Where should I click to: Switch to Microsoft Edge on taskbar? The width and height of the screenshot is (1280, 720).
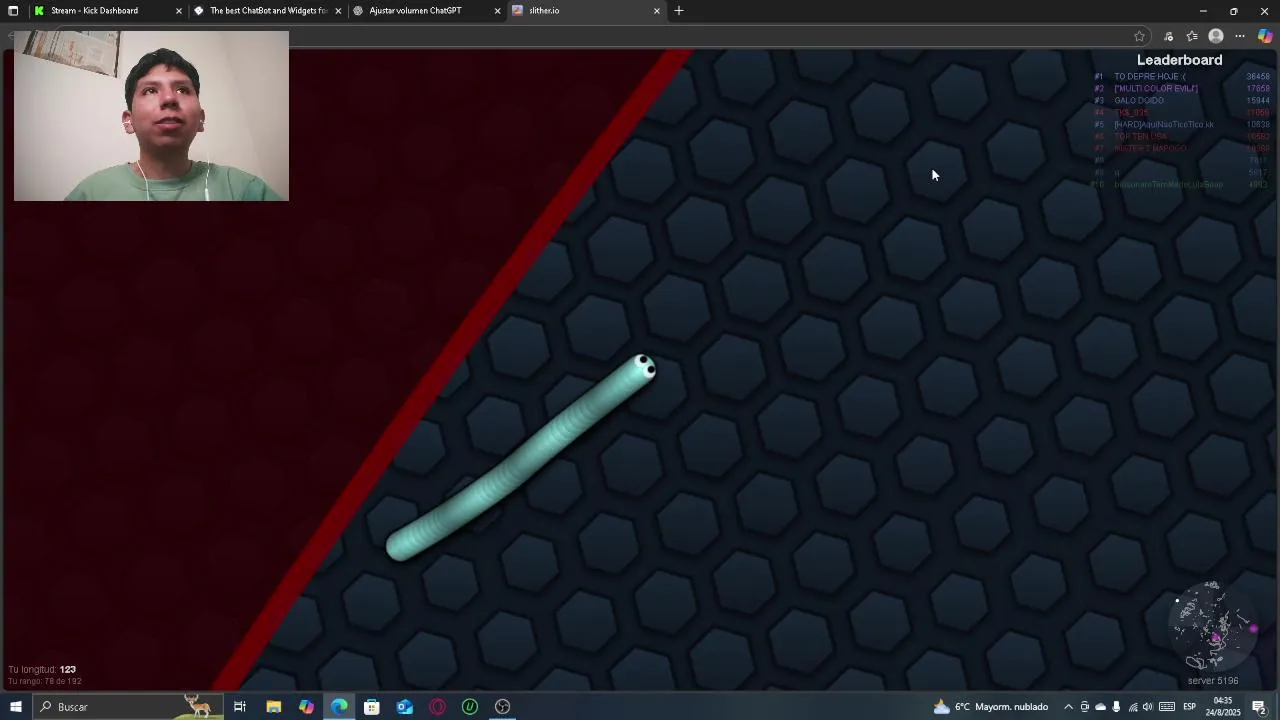[x=339, y=707]
